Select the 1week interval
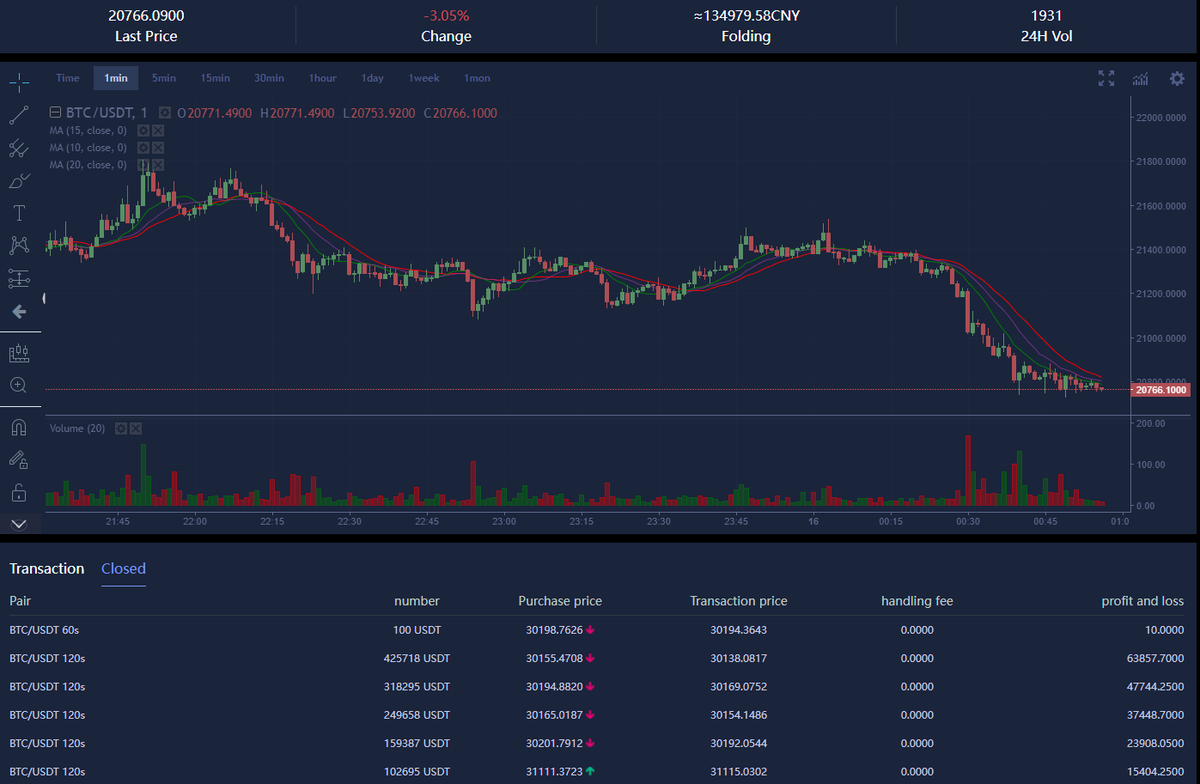The image size is (1200, 784). point(424,78)
